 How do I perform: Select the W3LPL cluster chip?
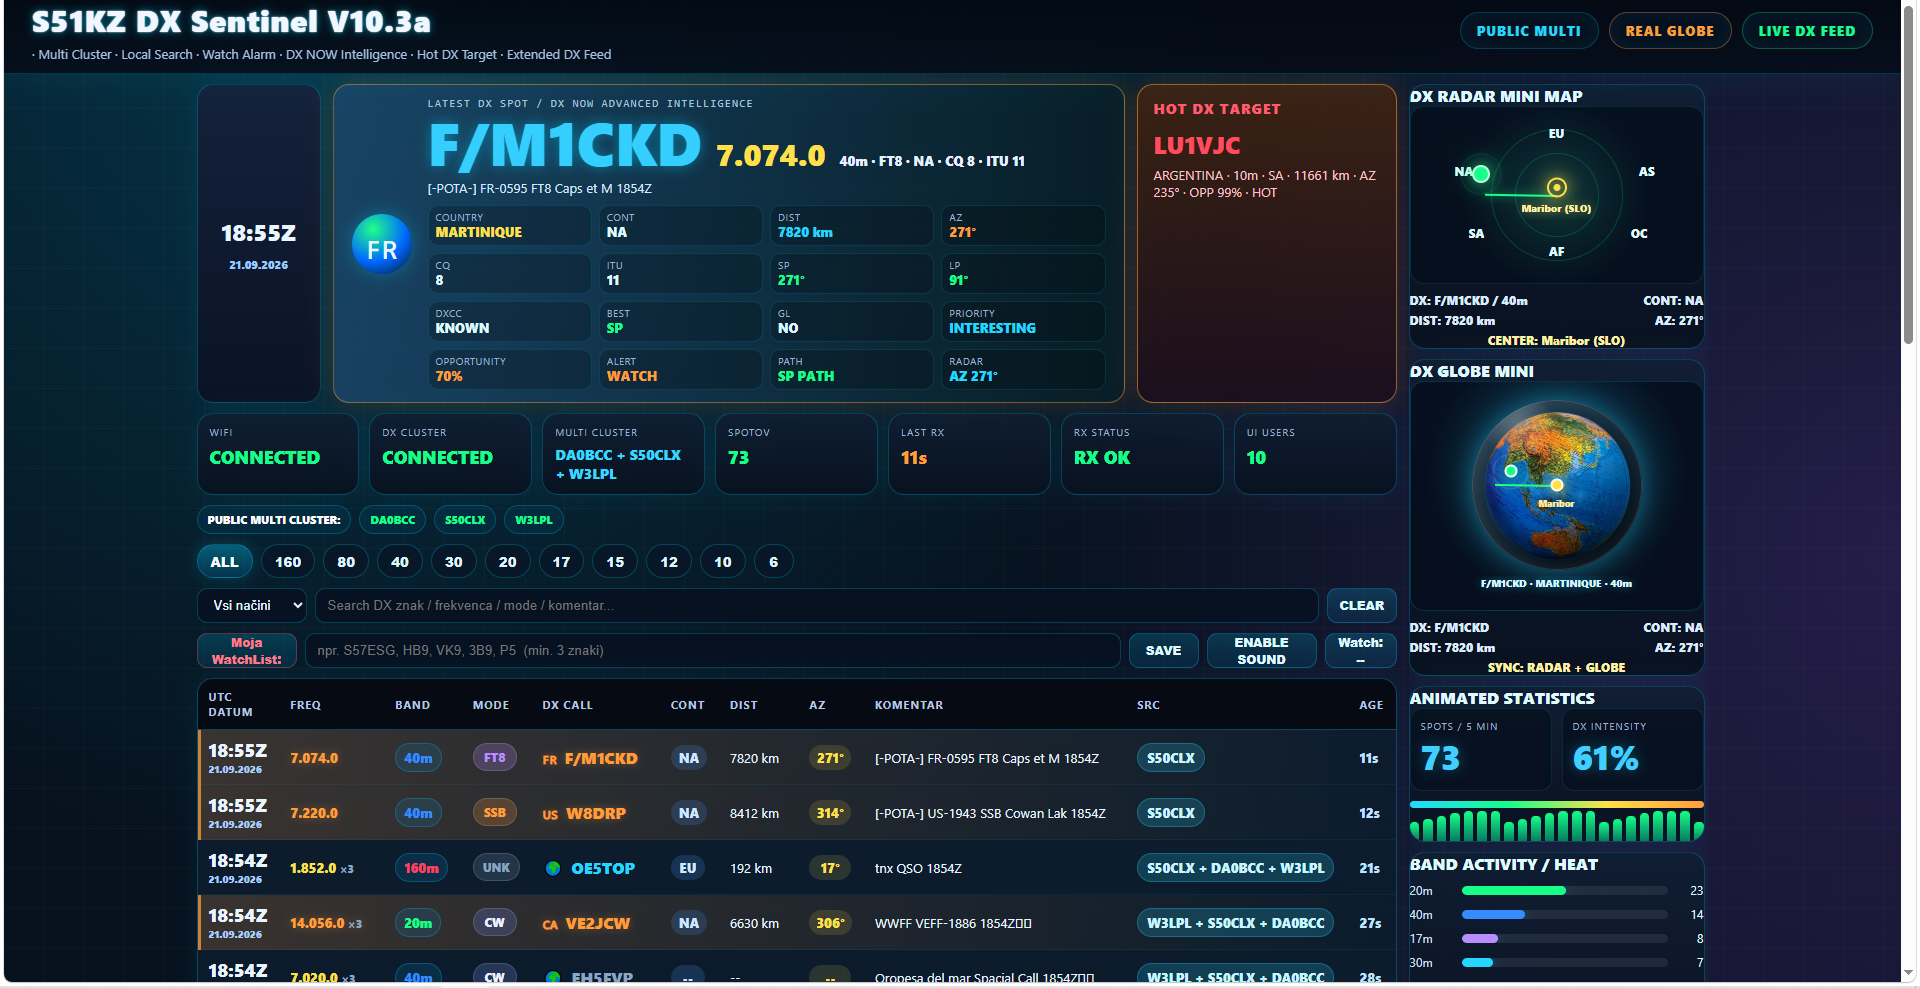click(x=534, y=520)
